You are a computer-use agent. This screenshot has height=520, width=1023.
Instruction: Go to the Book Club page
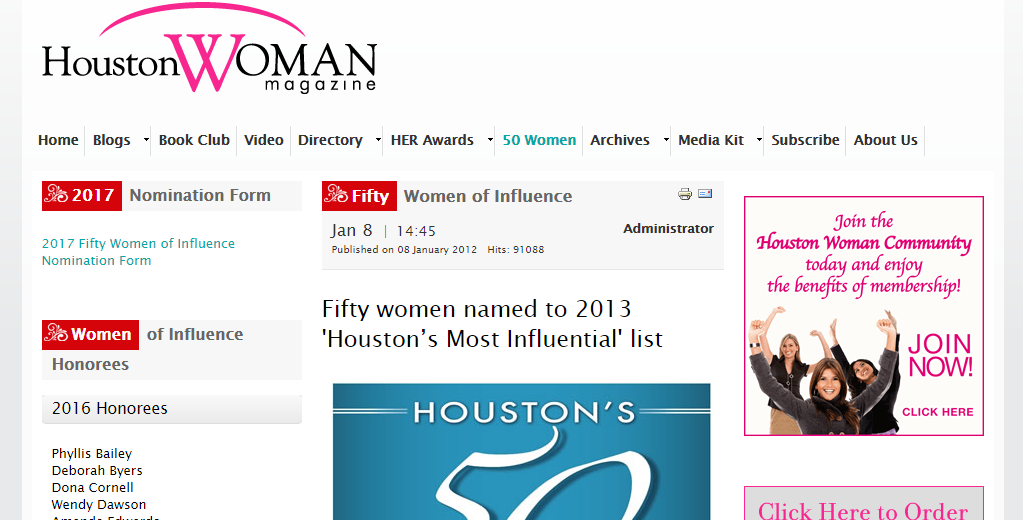(x=194, y=140)
